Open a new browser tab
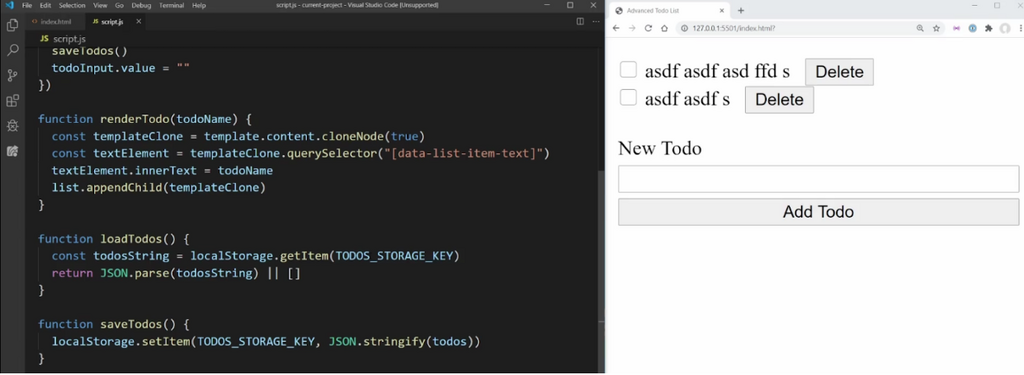 741,10
